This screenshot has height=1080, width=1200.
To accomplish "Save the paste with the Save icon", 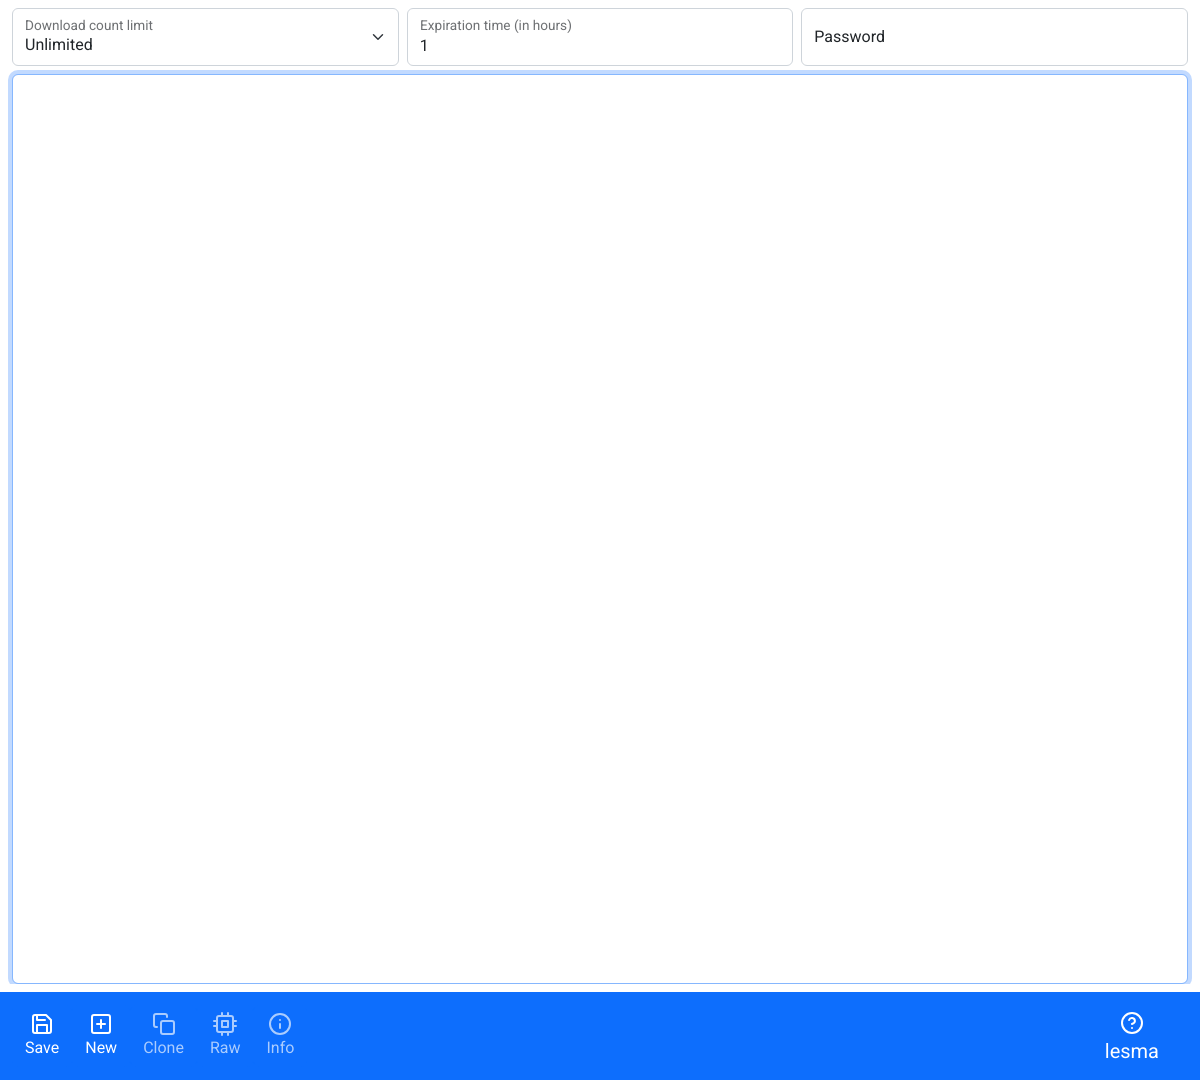I will (x=42, y=1024).
